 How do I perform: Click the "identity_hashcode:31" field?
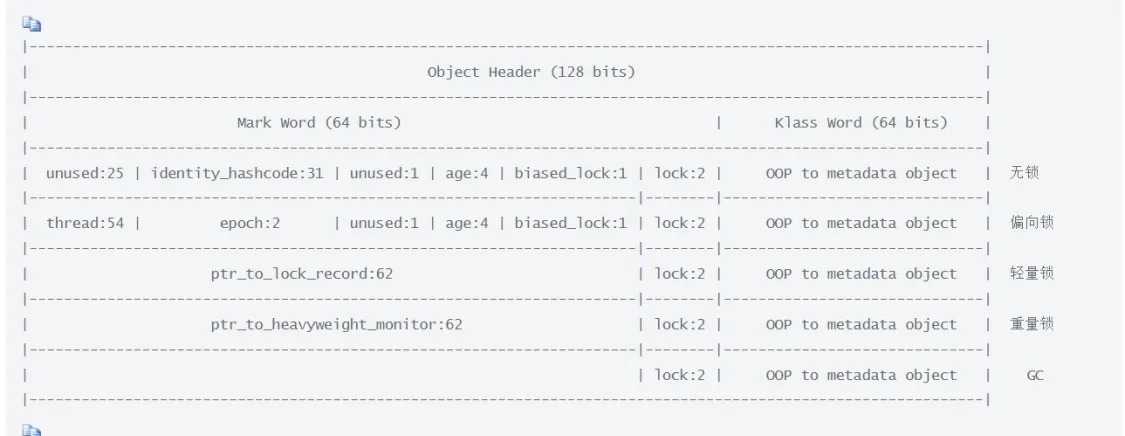[237, 173]
